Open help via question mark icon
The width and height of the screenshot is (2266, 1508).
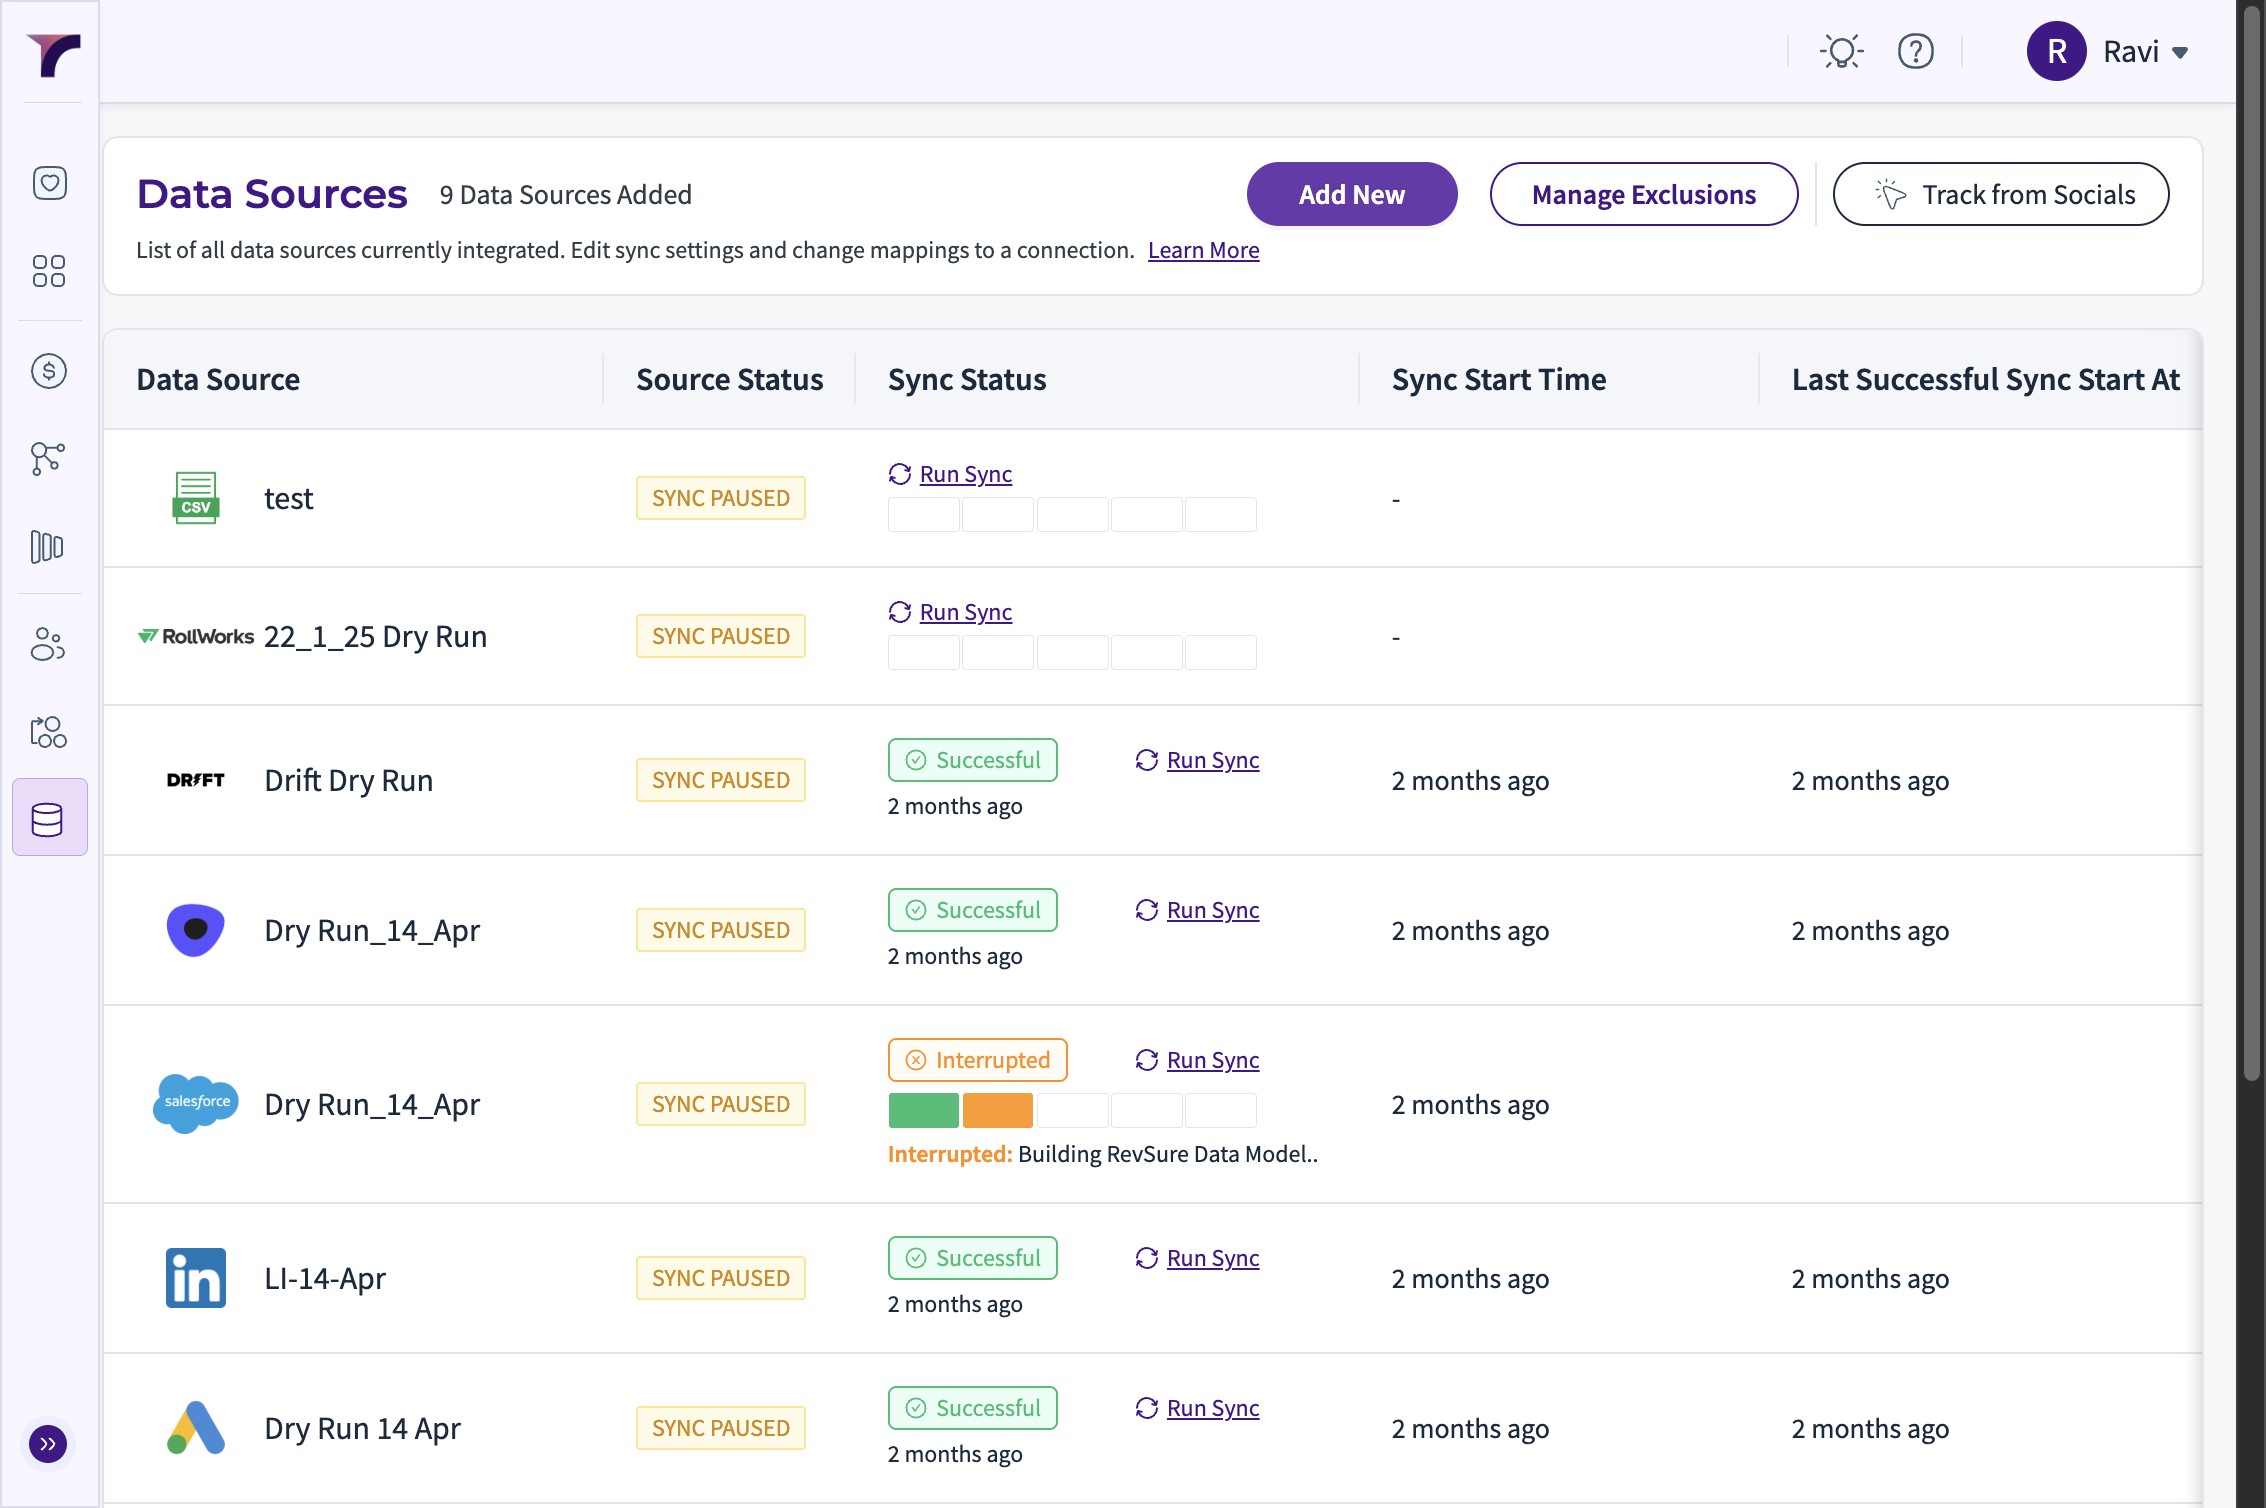coord(1915,51)
